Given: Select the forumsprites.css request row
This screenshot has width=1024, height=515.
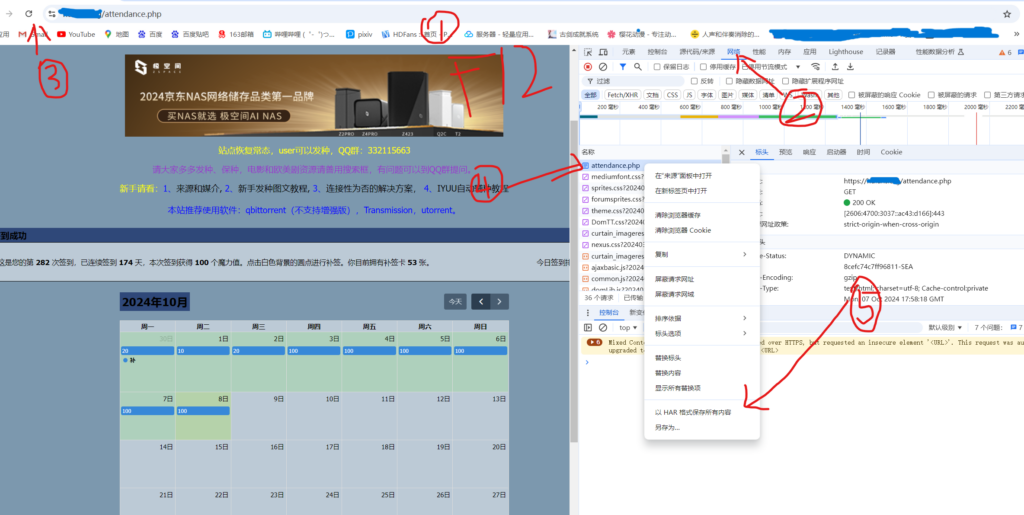Looking at the screenshot, I should click(613, 199).
